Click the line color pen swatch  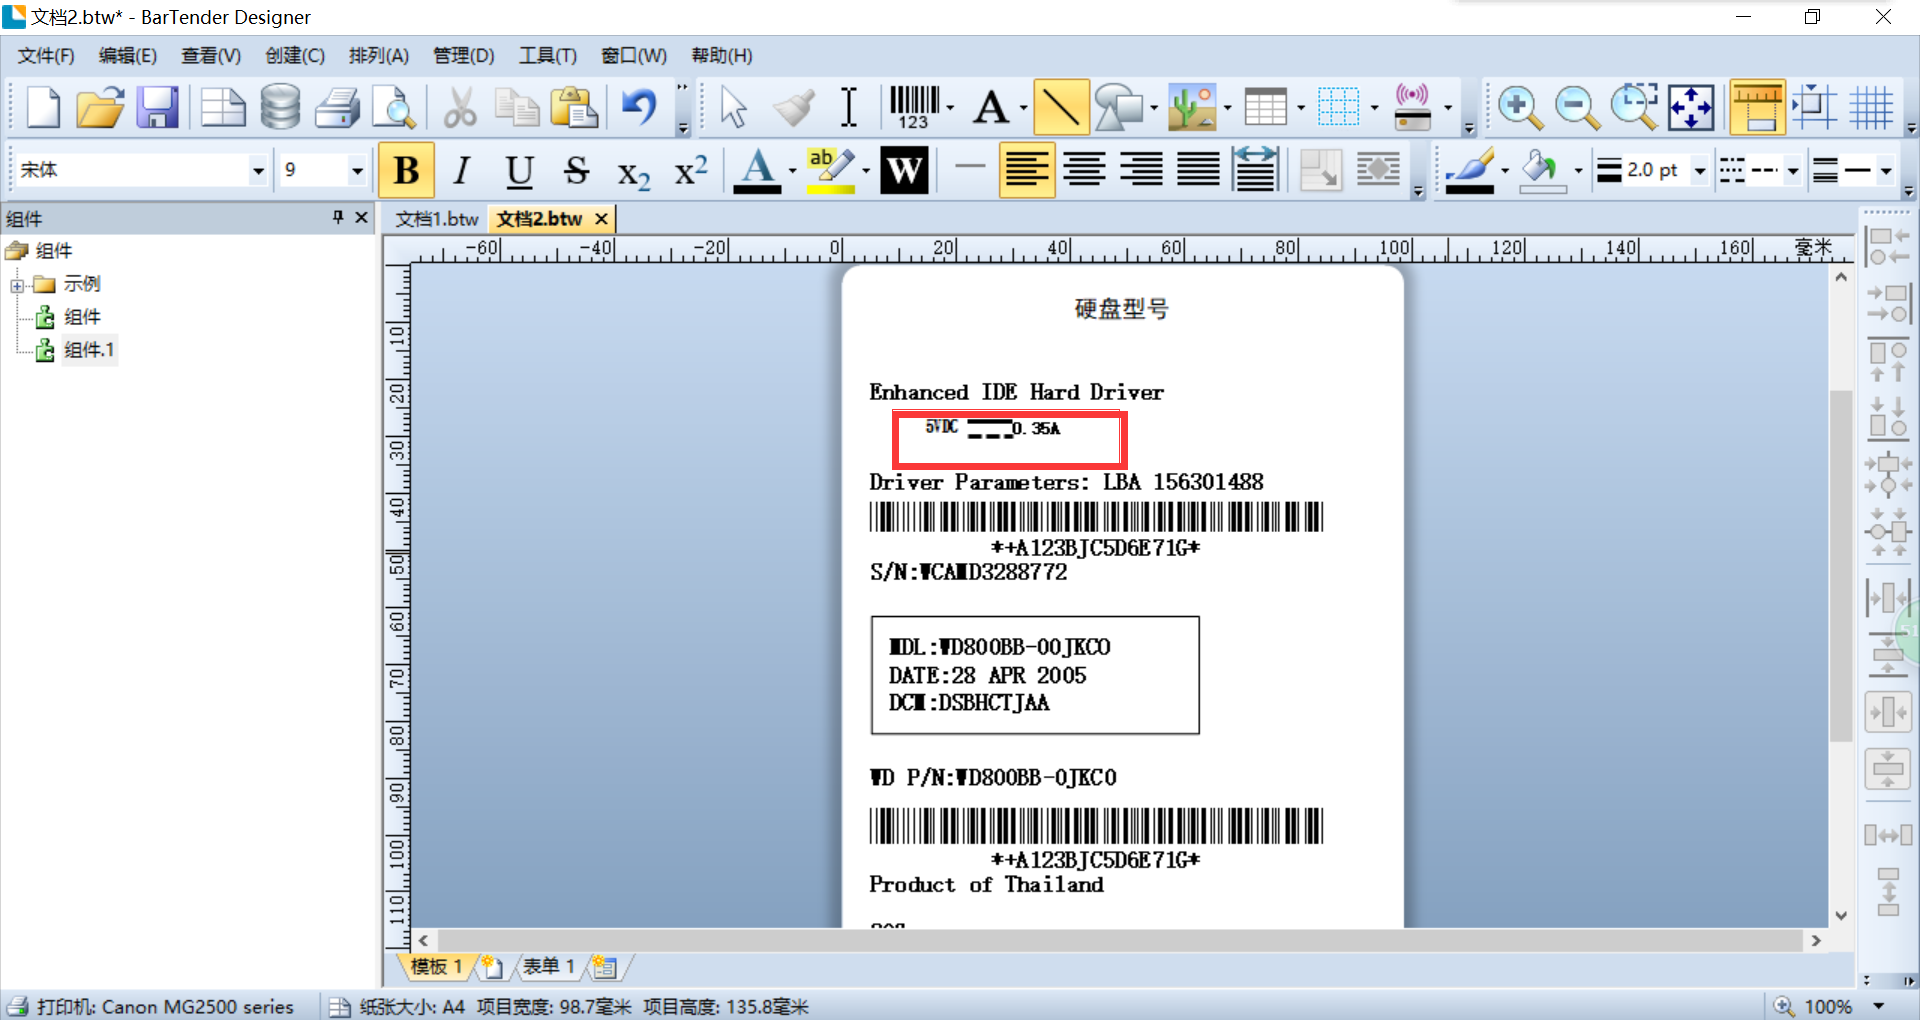tap(1469, 170)
